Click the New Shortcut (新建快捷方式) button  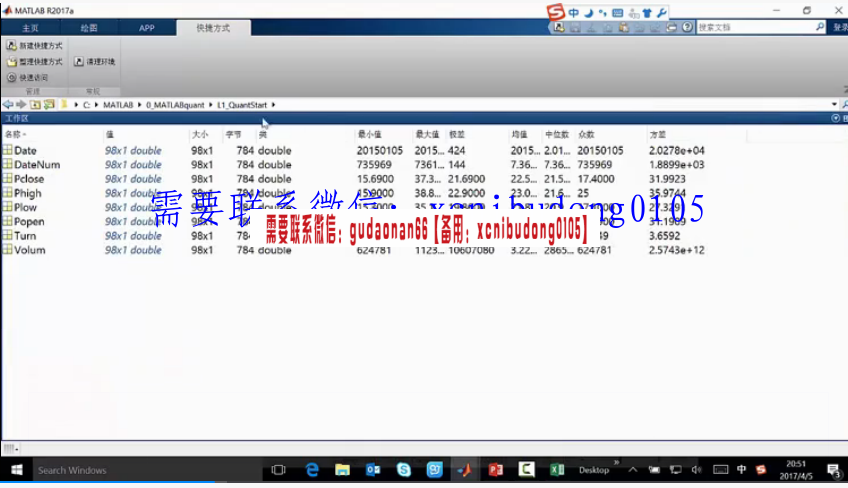click(35, 46)
